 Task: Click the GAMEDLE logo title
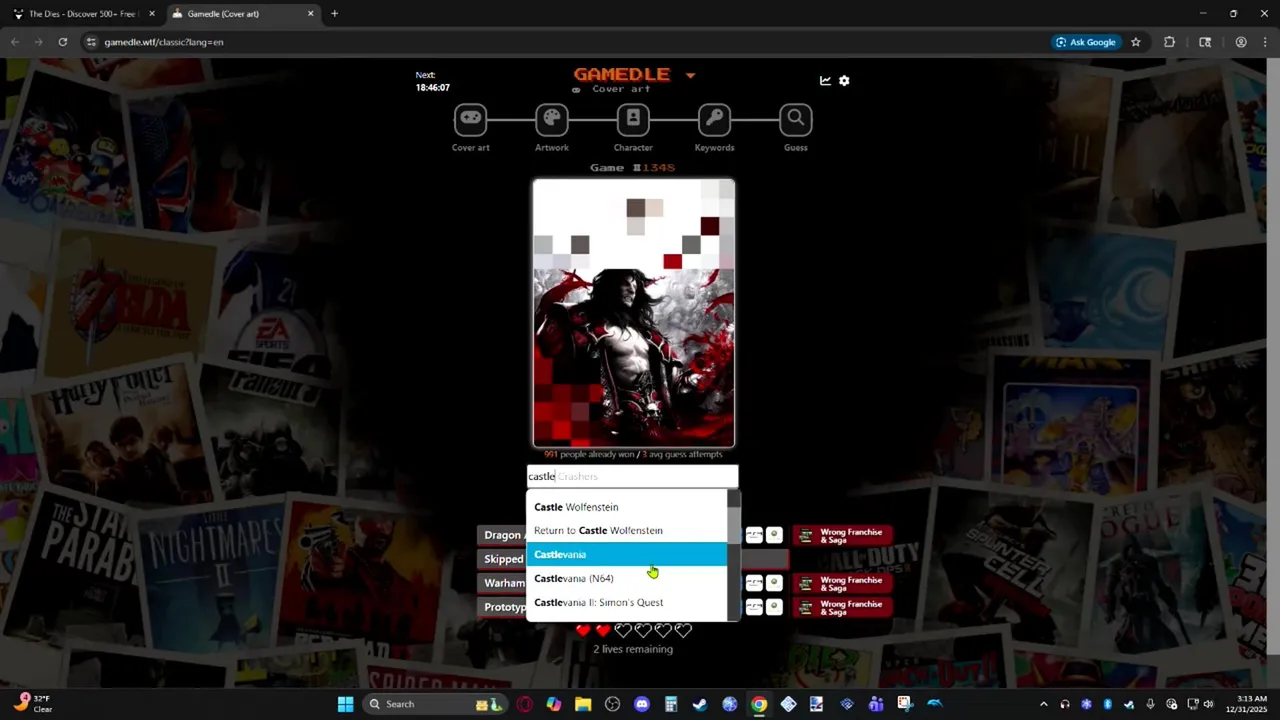(621, 74)
